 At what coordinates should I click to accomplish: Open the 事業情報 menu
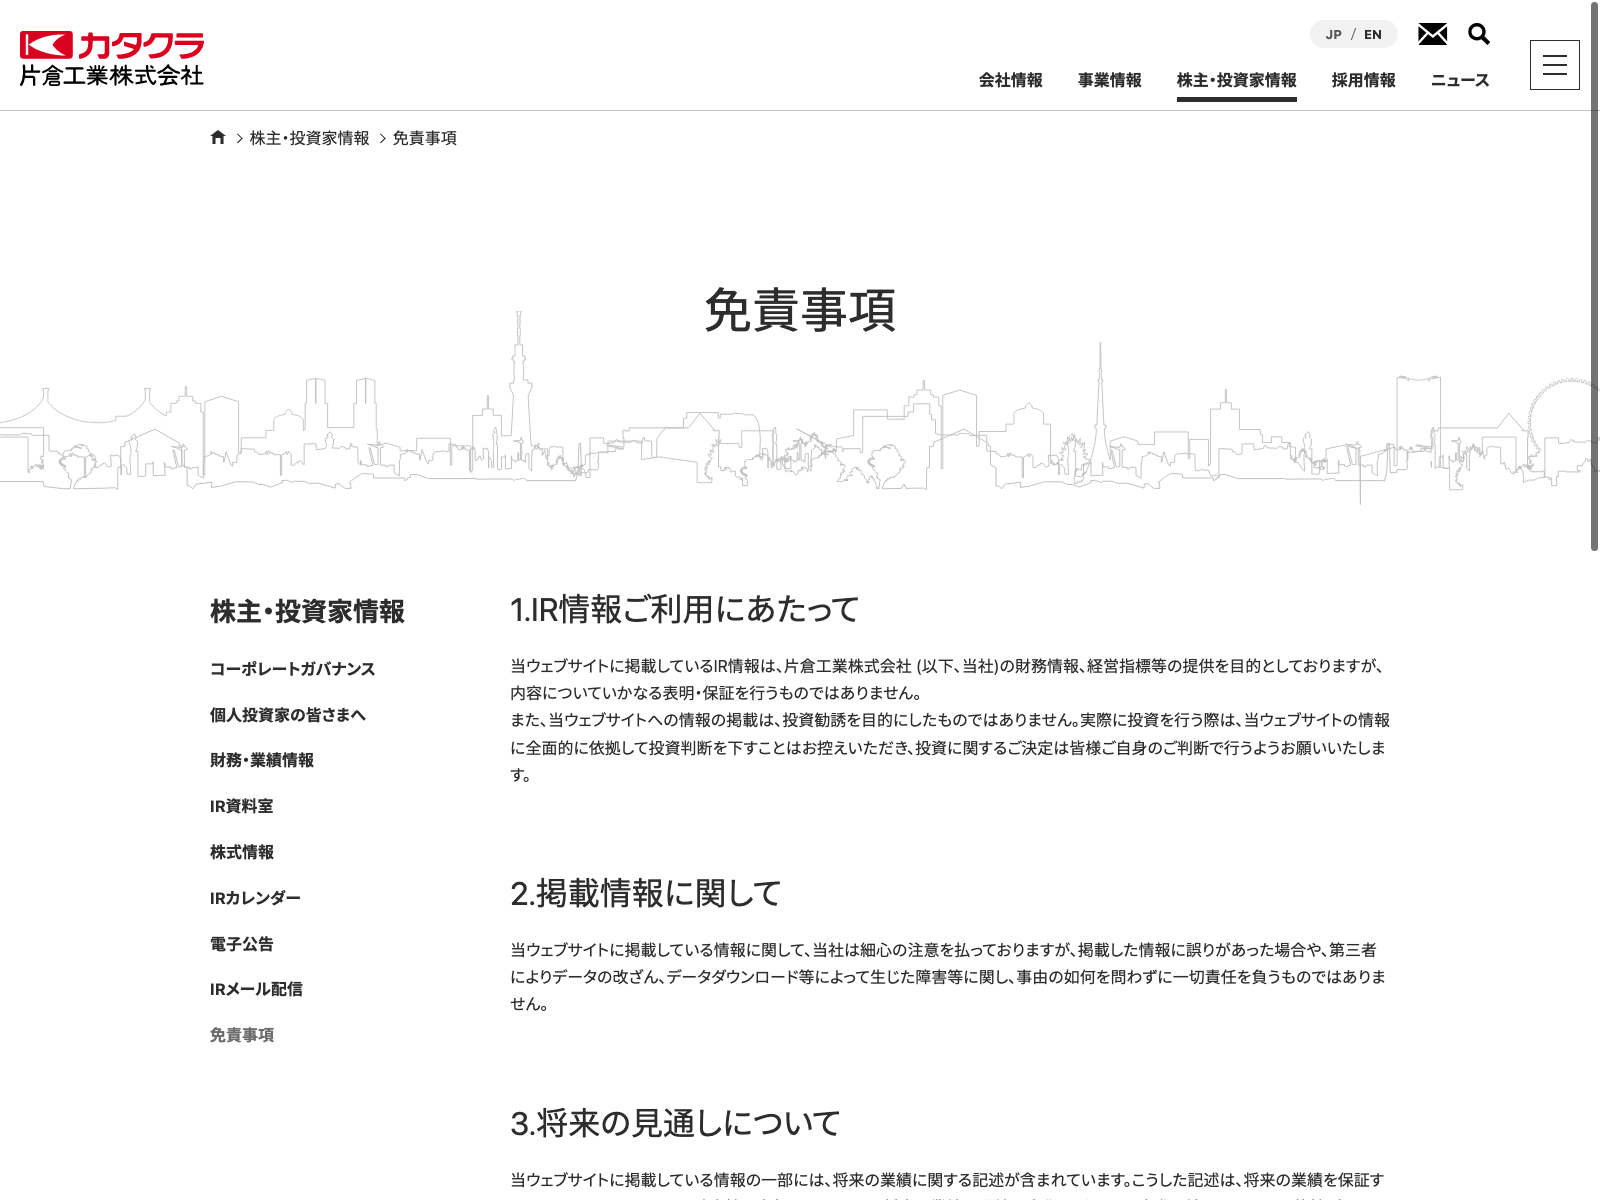pyautogui.click(x=1109, y=80)
